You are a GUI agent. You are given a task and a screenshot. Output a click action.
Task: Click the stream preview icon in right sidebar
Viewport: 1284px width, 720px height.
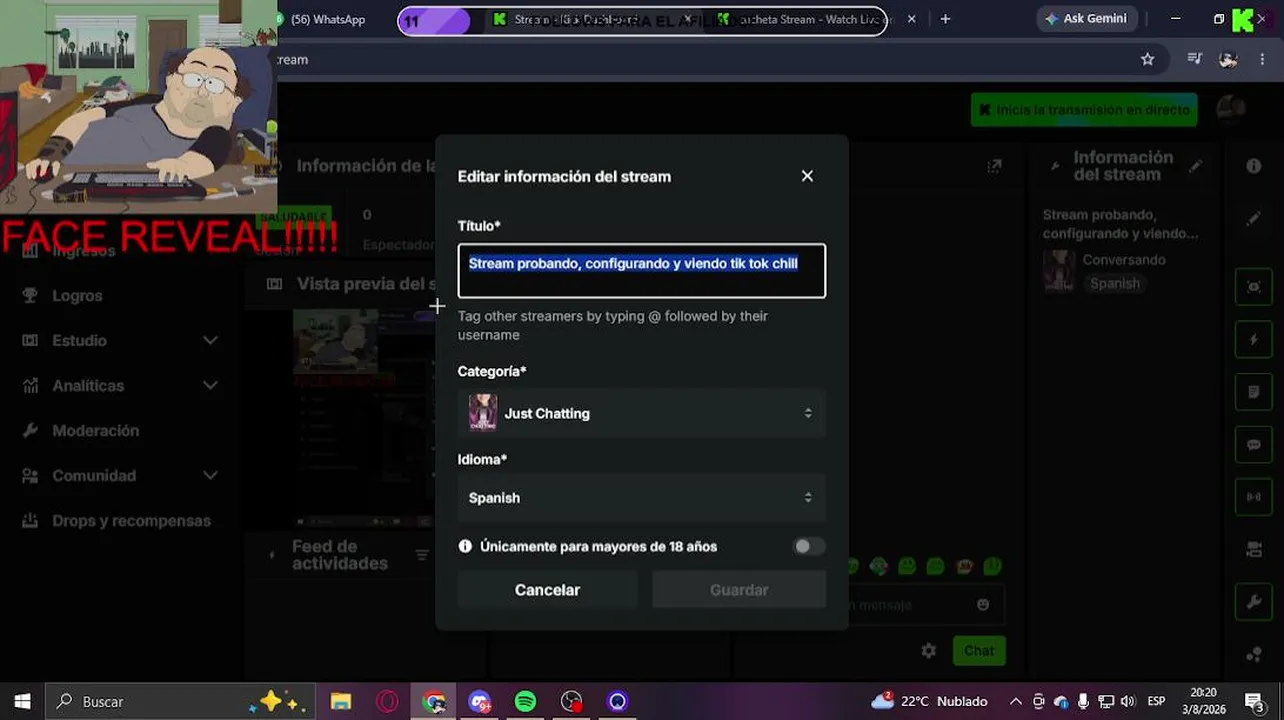[x=1254, y=286]
